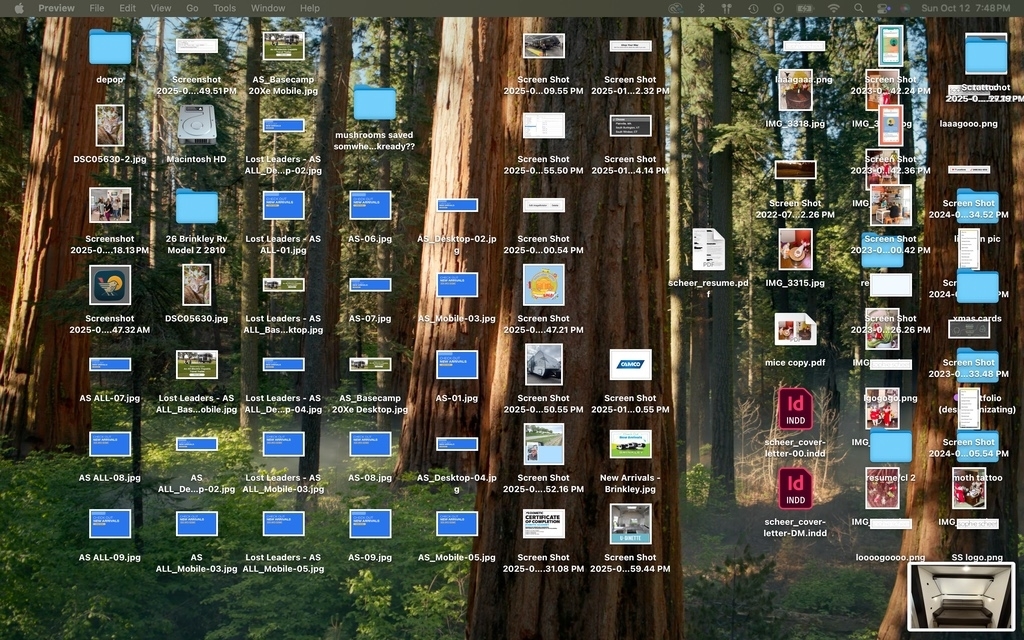
Task: Open the depop folder
Action: (x=110, y=47)
